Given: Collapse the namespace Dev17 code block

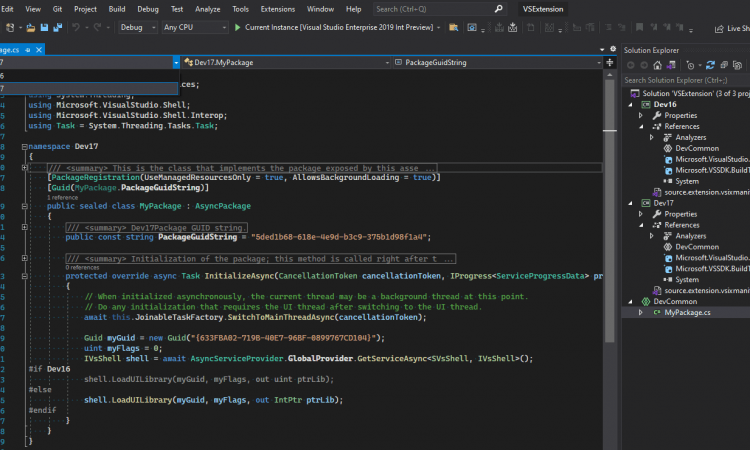Looking at the screenshot, I should (x=24, y=147).
